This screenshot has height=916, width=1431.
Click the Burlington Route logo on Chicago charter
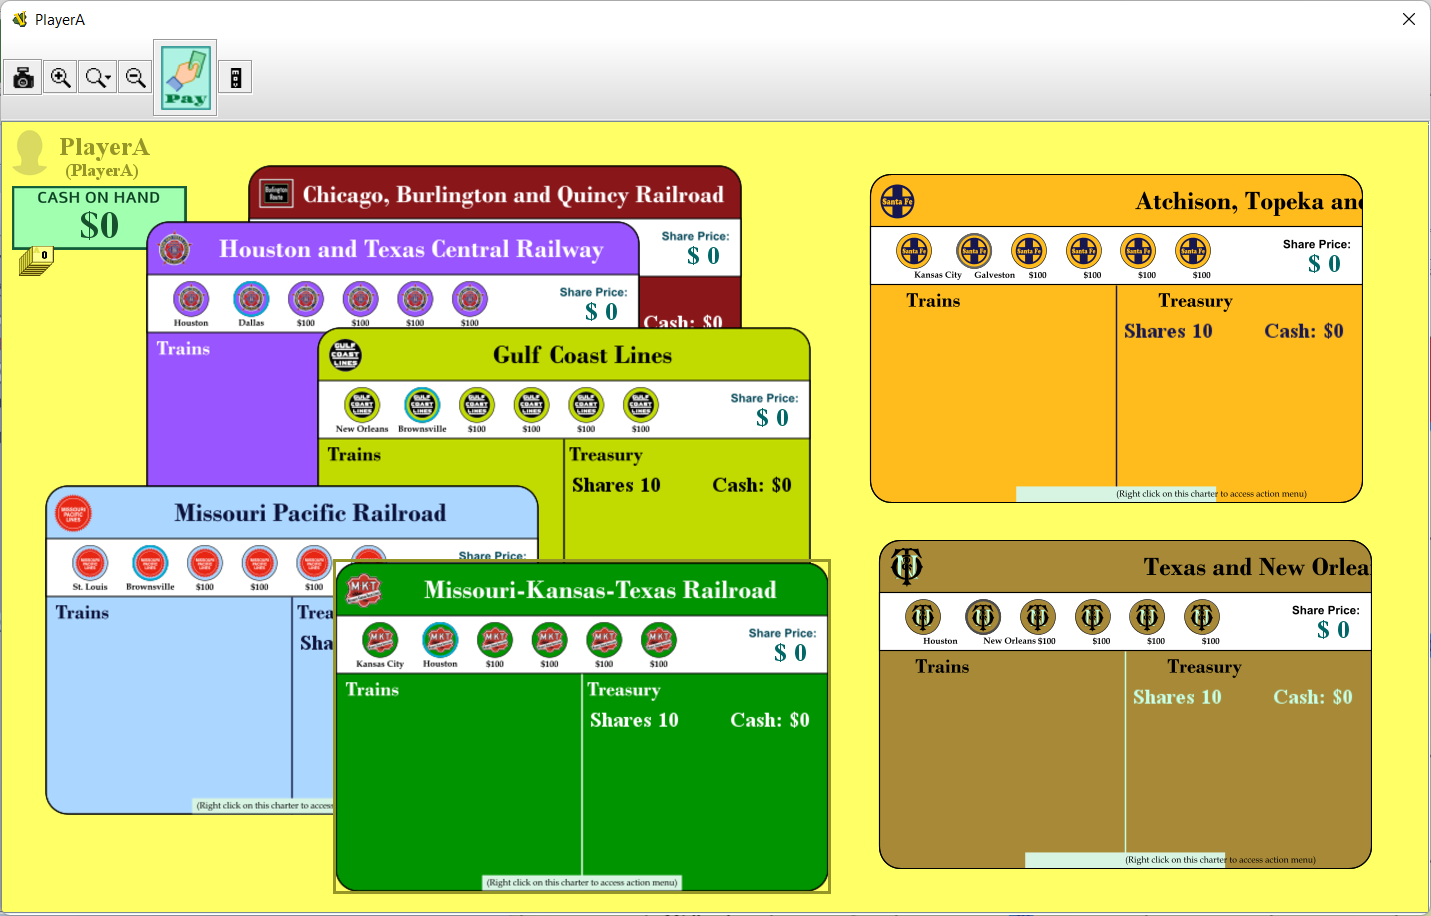[x=276, y=194]
